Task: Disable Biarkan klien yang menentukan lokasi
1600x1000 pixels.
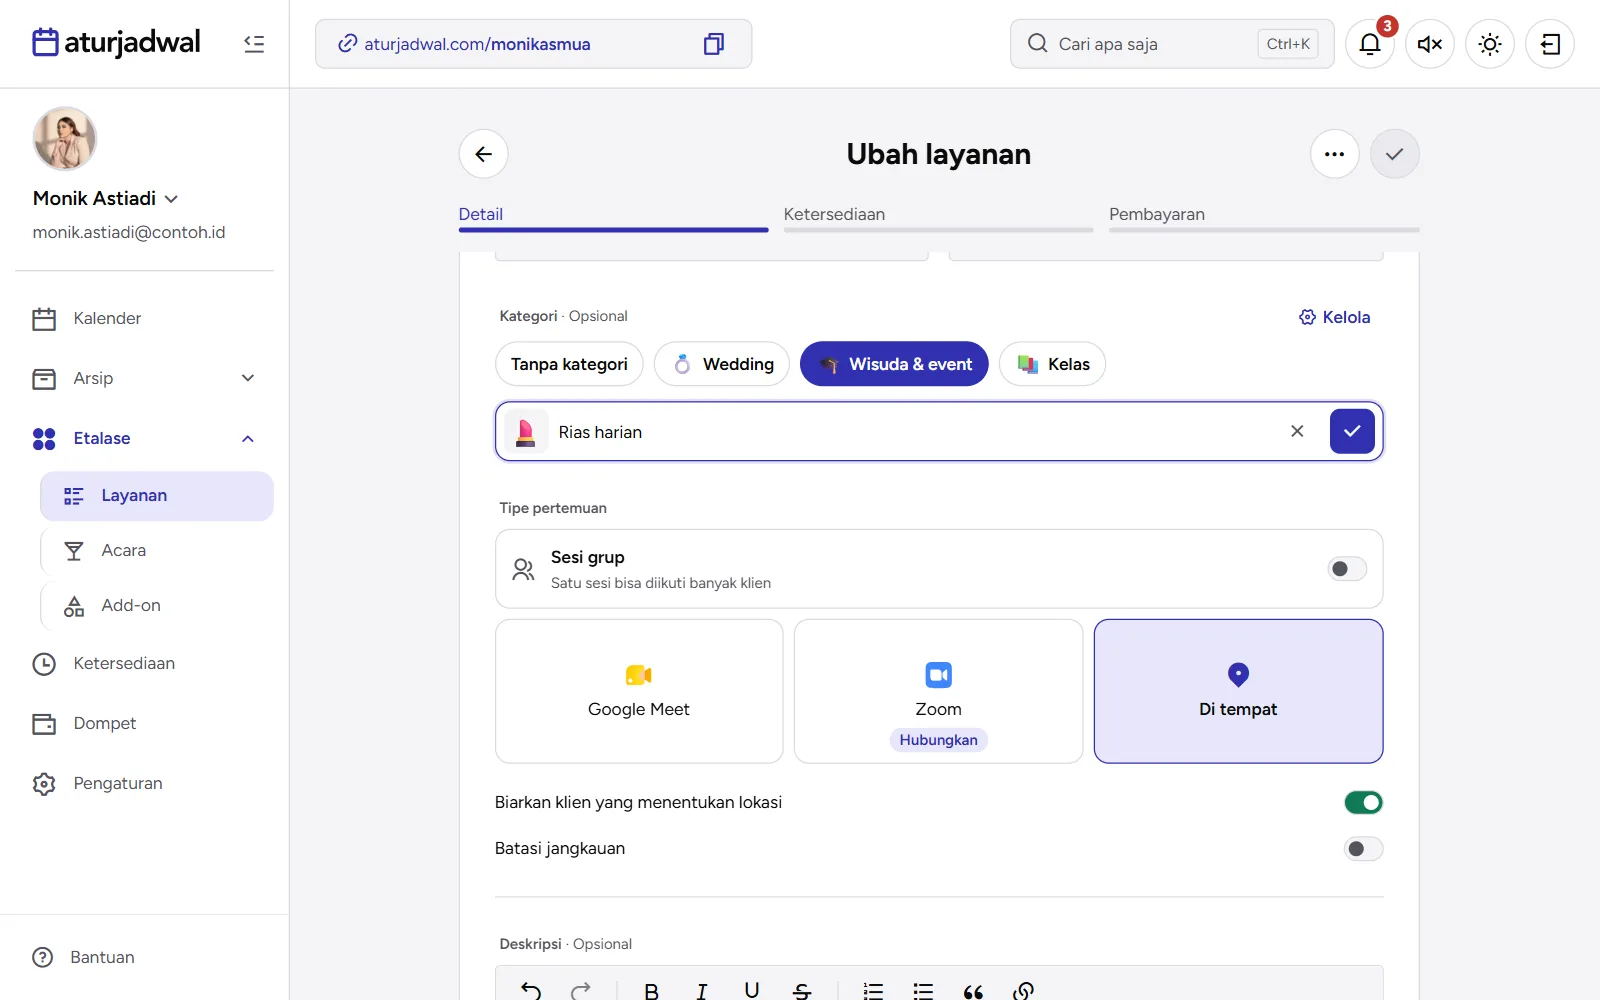Action: [x=1363, y=802]
